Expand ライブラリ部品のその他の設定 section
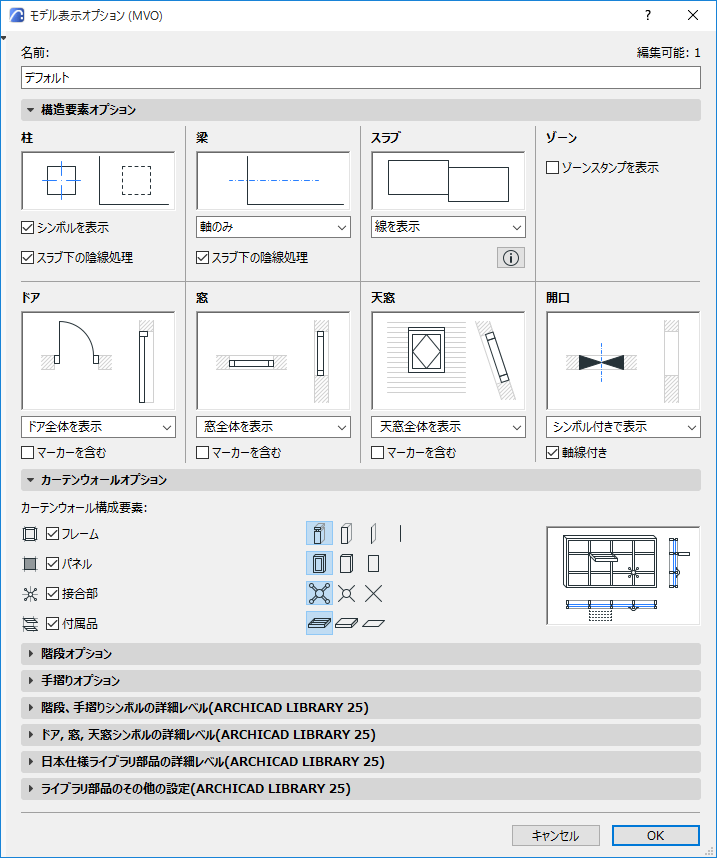This screenshot has width=717, height=858. 361,789
